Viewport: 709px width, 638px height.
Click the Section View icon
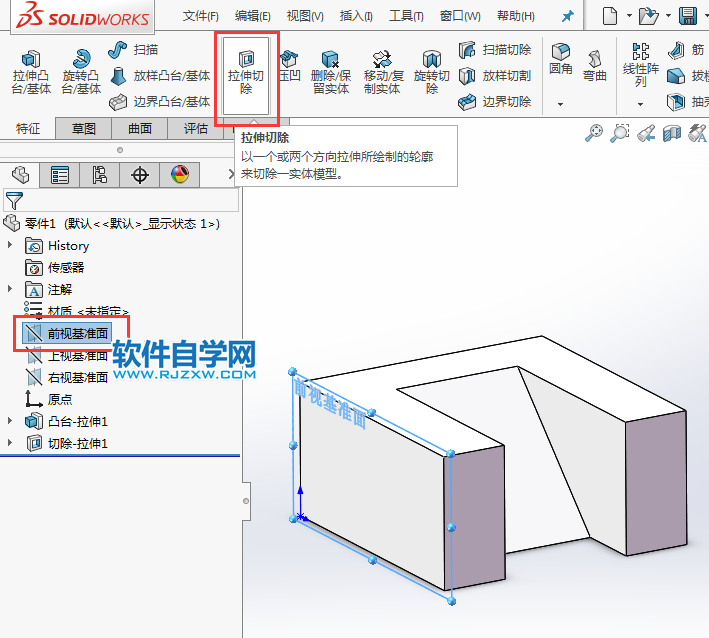click(672, 133)
